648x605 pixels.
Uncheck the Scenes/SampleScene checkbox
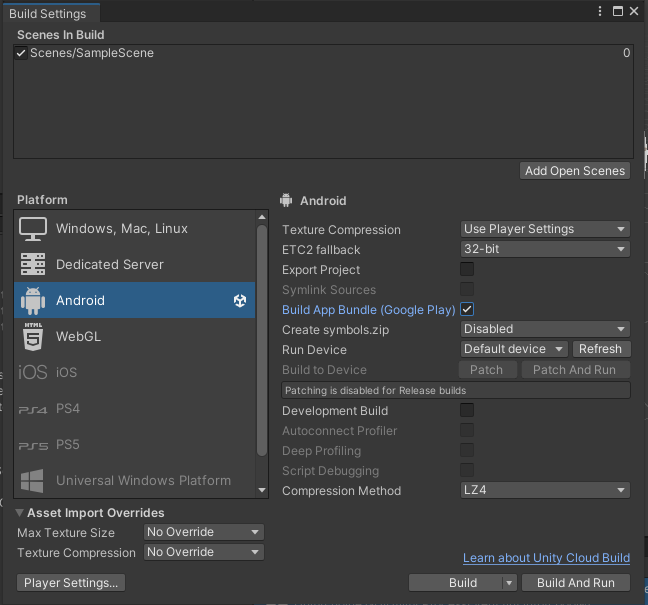point(21,53)
